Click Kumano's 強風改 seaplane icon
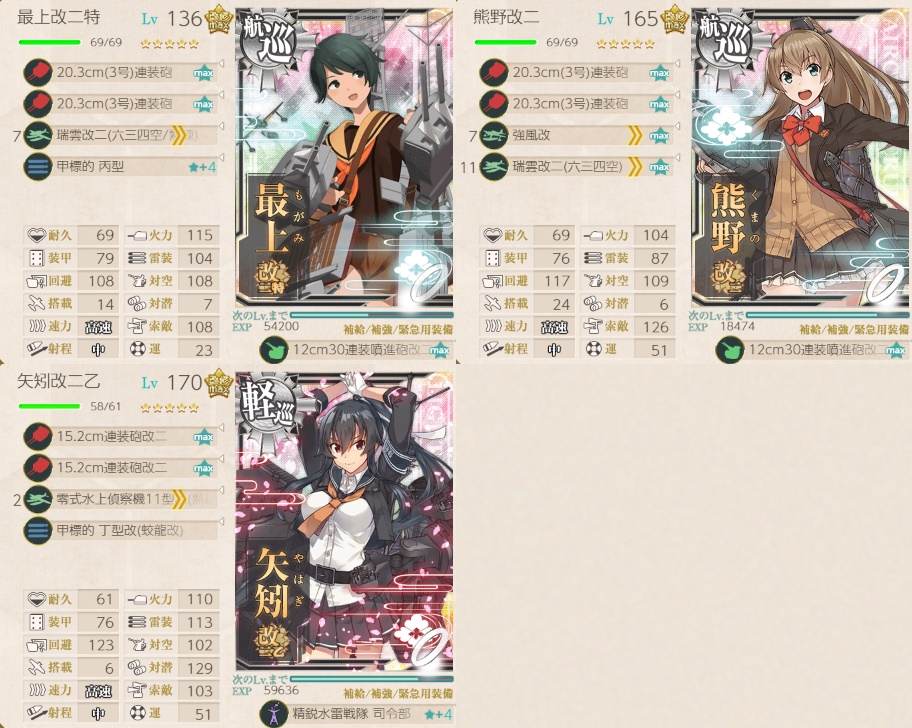 [x=494, y=135]
